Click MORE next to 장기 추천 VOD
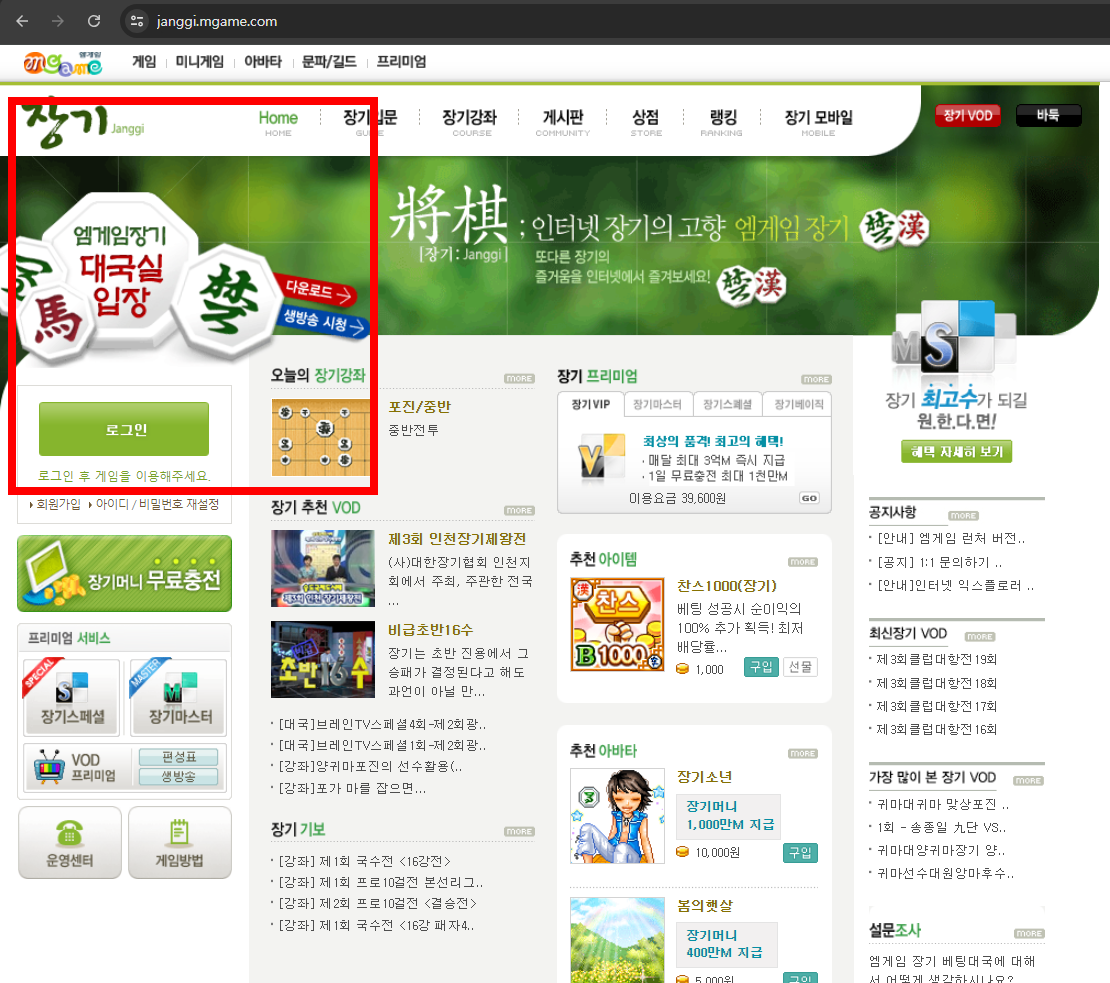 tap(520, 510)
